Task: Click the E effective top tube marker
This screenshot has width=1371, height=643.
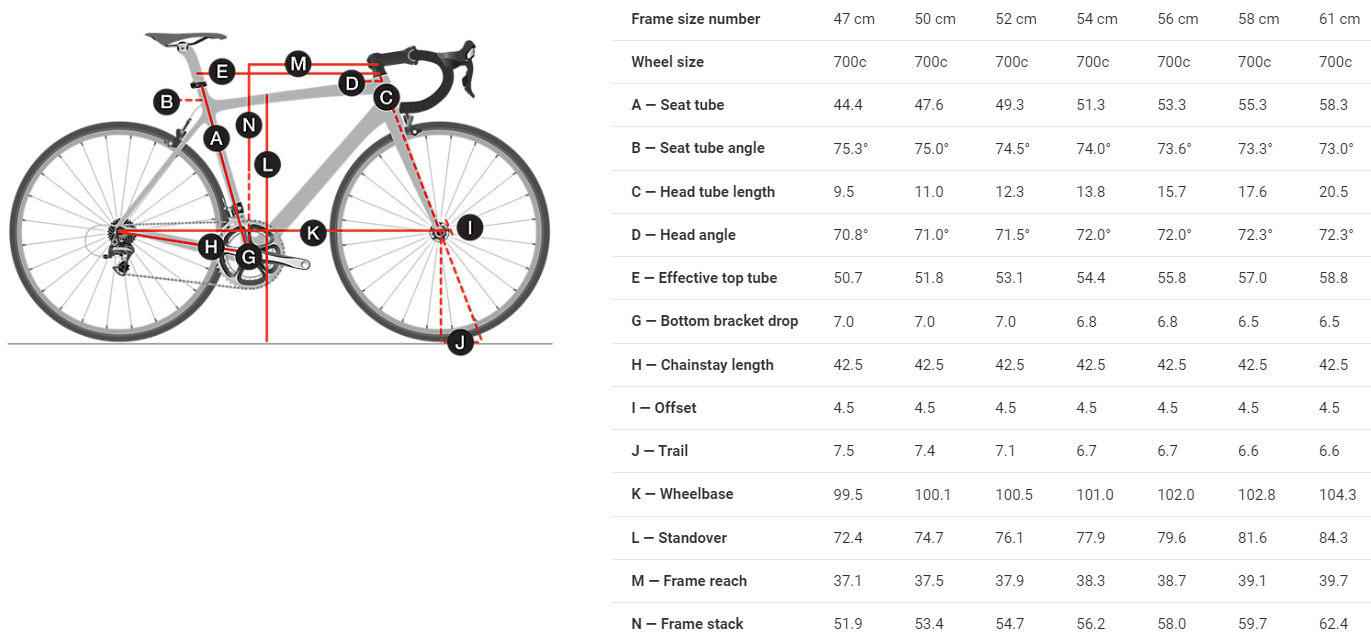Action: click(222, 71)
